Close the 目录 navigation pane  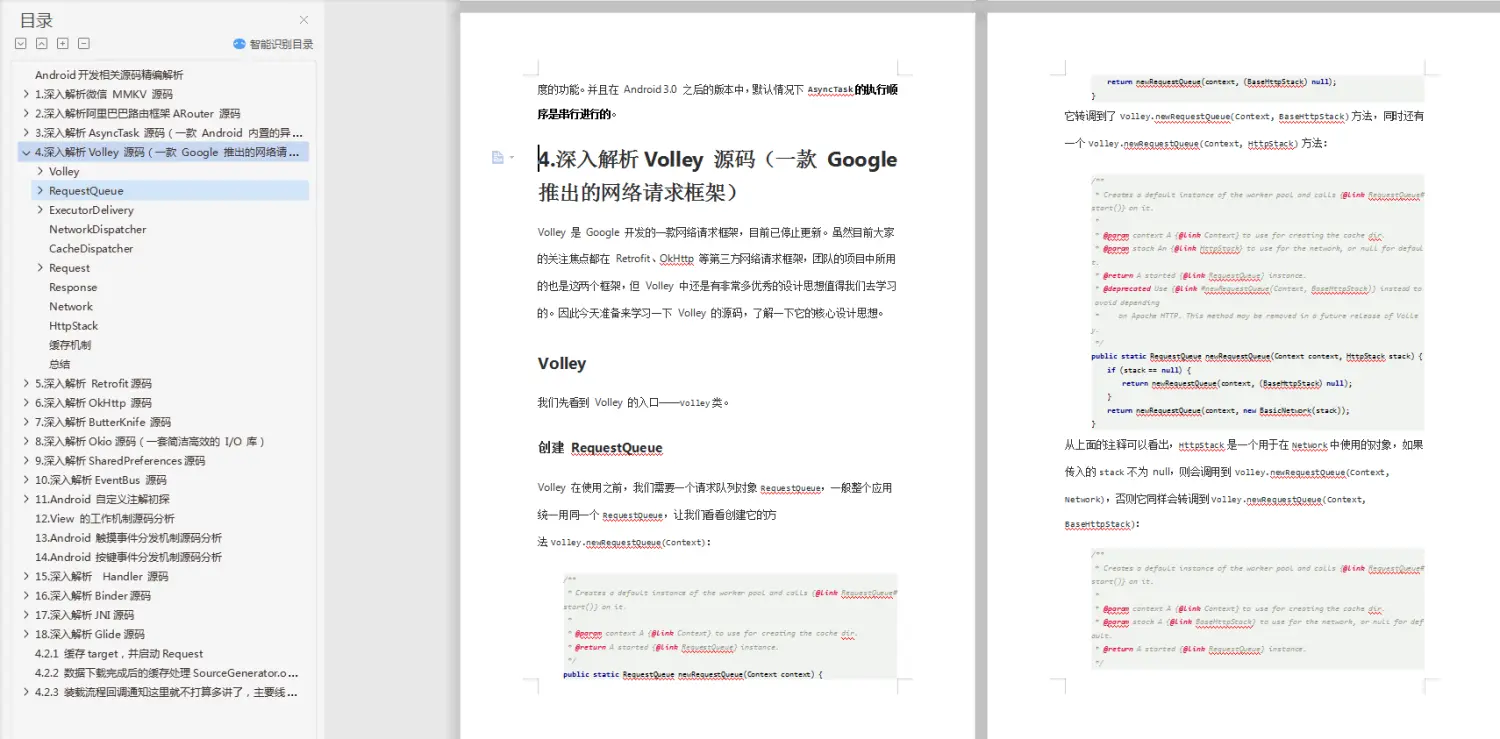[304, 20]
